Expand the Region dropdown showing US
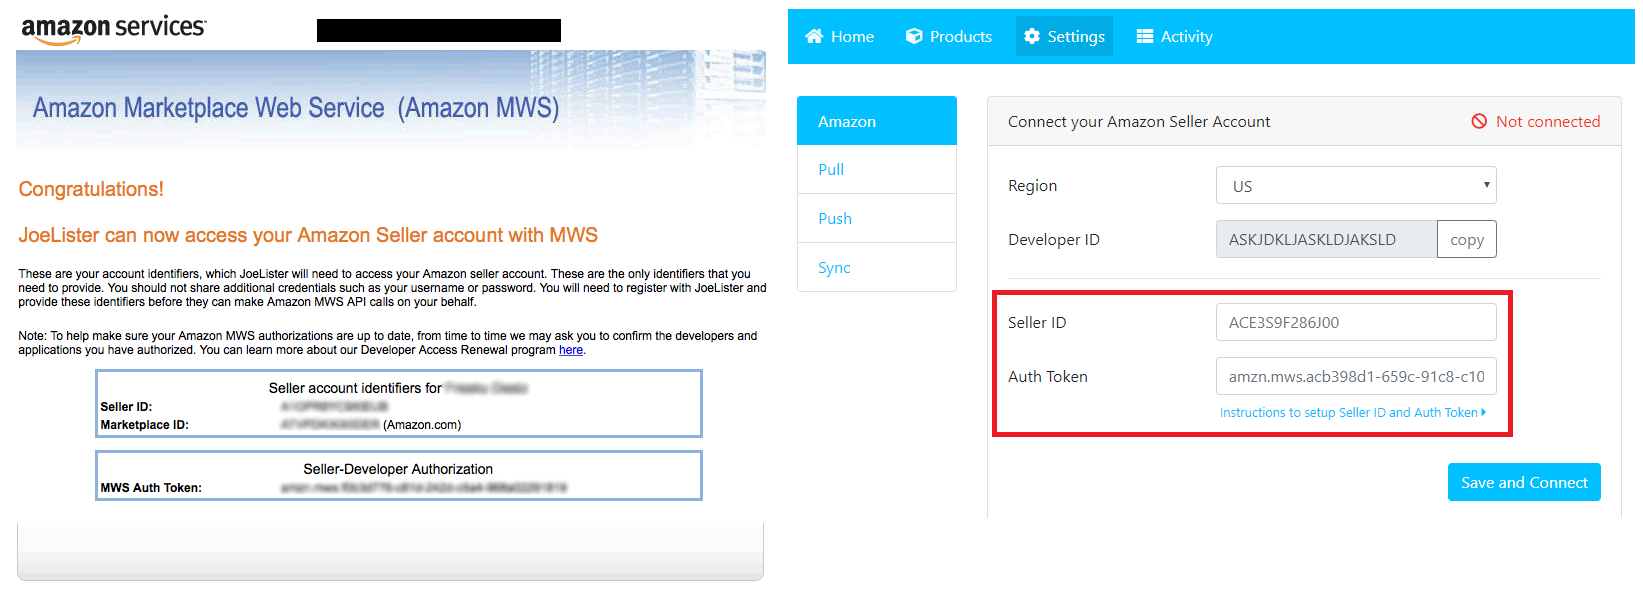The height and width of the screenshot is (595, 1643). click(x=1356, y=186)
